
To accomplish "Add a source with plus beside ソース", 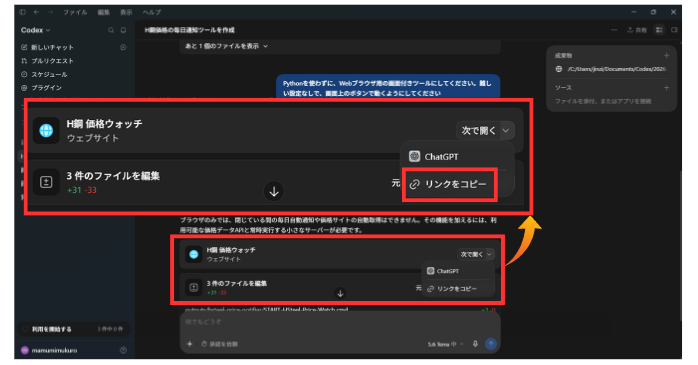I will (666, 88).
